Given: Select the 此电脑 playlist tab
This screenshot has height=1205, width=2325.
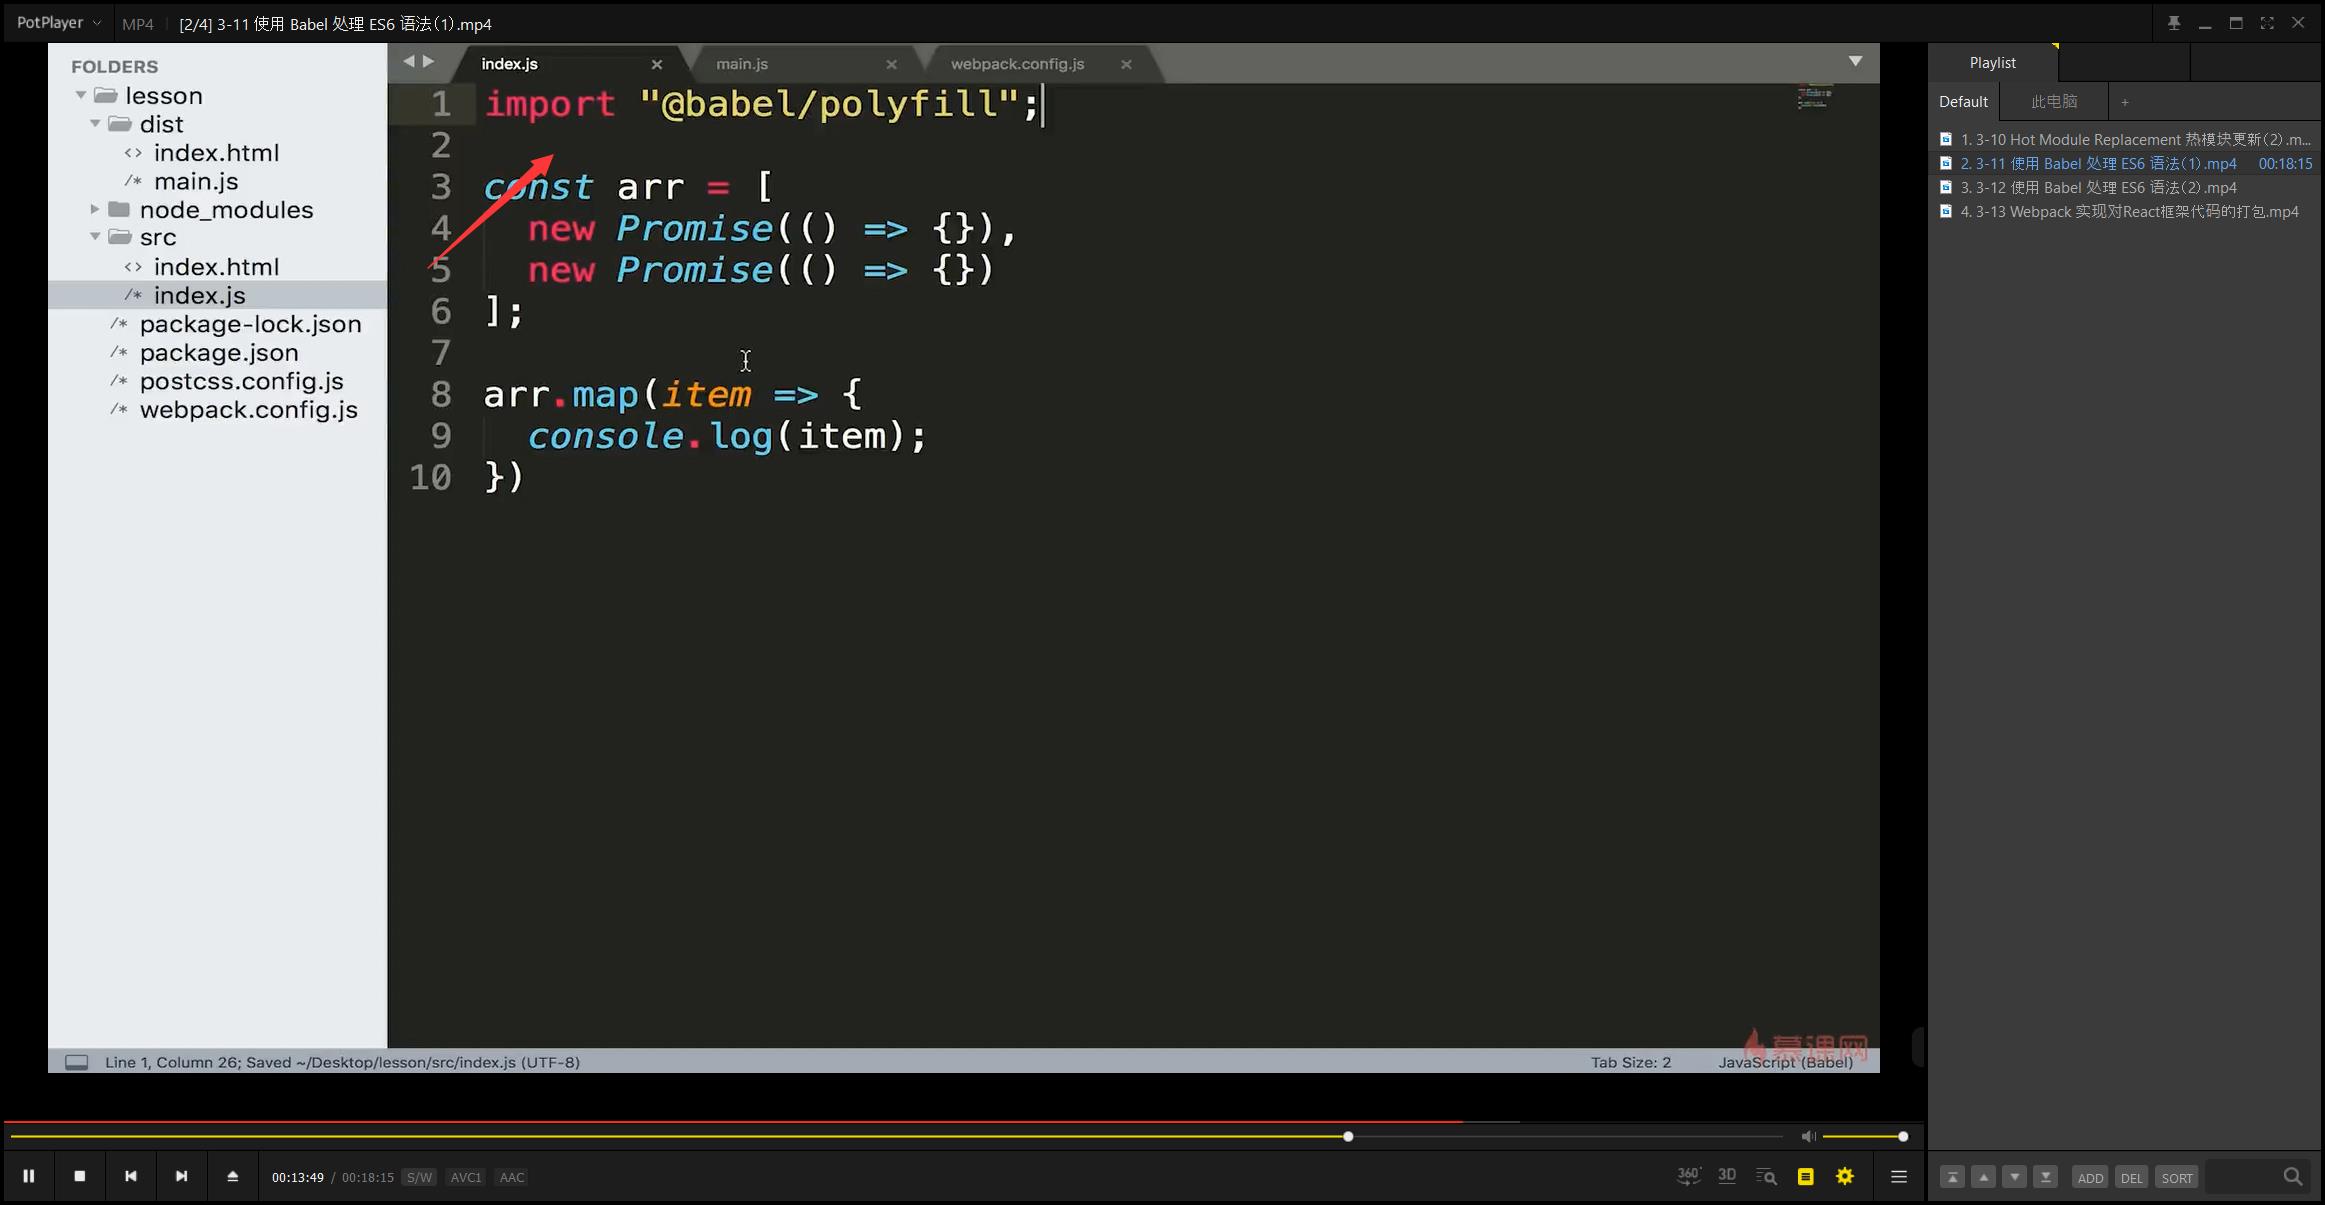Looking at the screenshot, I should 2054,101.
